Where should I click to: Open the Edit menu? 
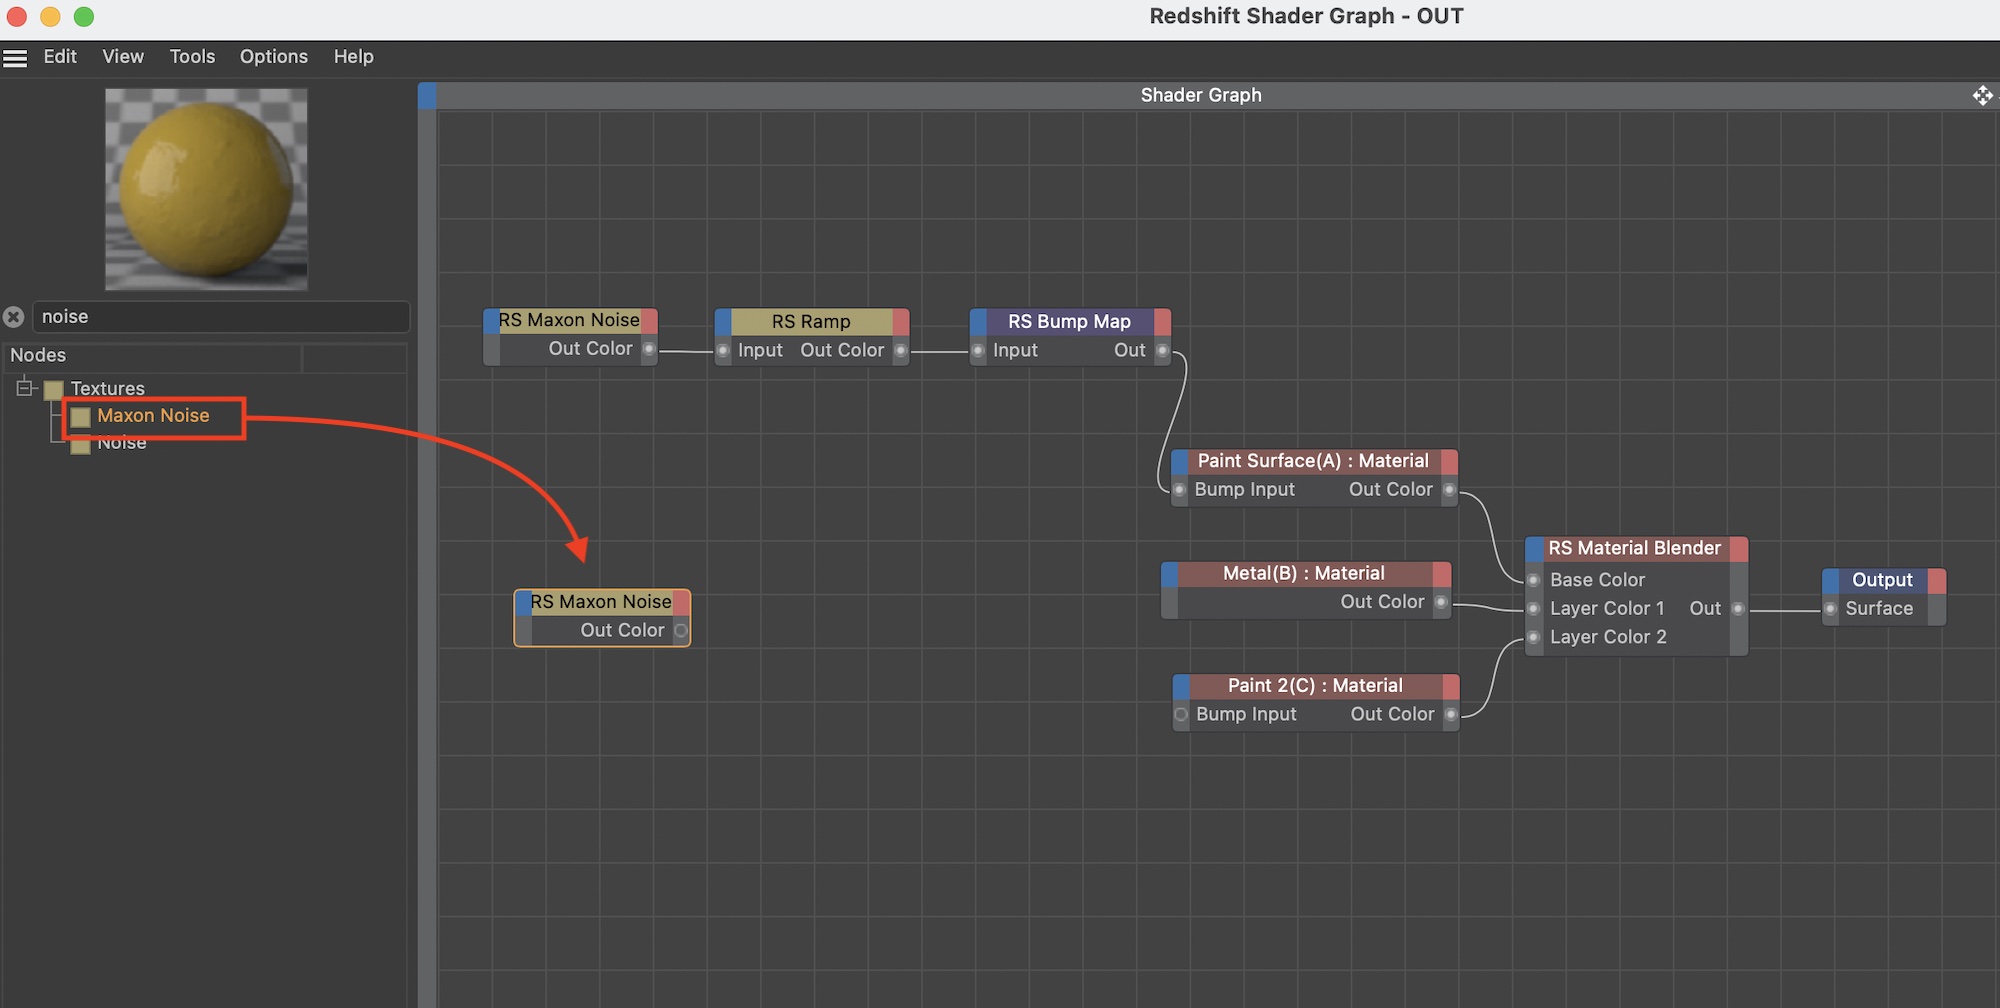60,57
